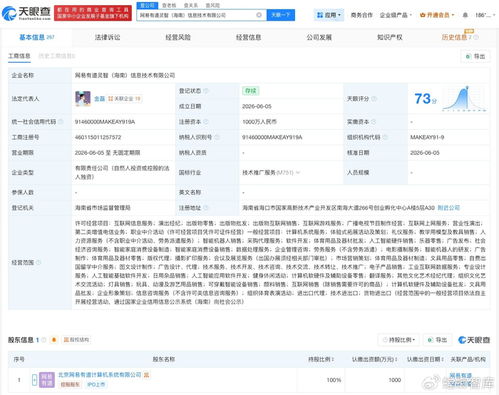Click help icon next to 统一社会信用代码
This screenshot has height=395, width=499.
(61, 122)
